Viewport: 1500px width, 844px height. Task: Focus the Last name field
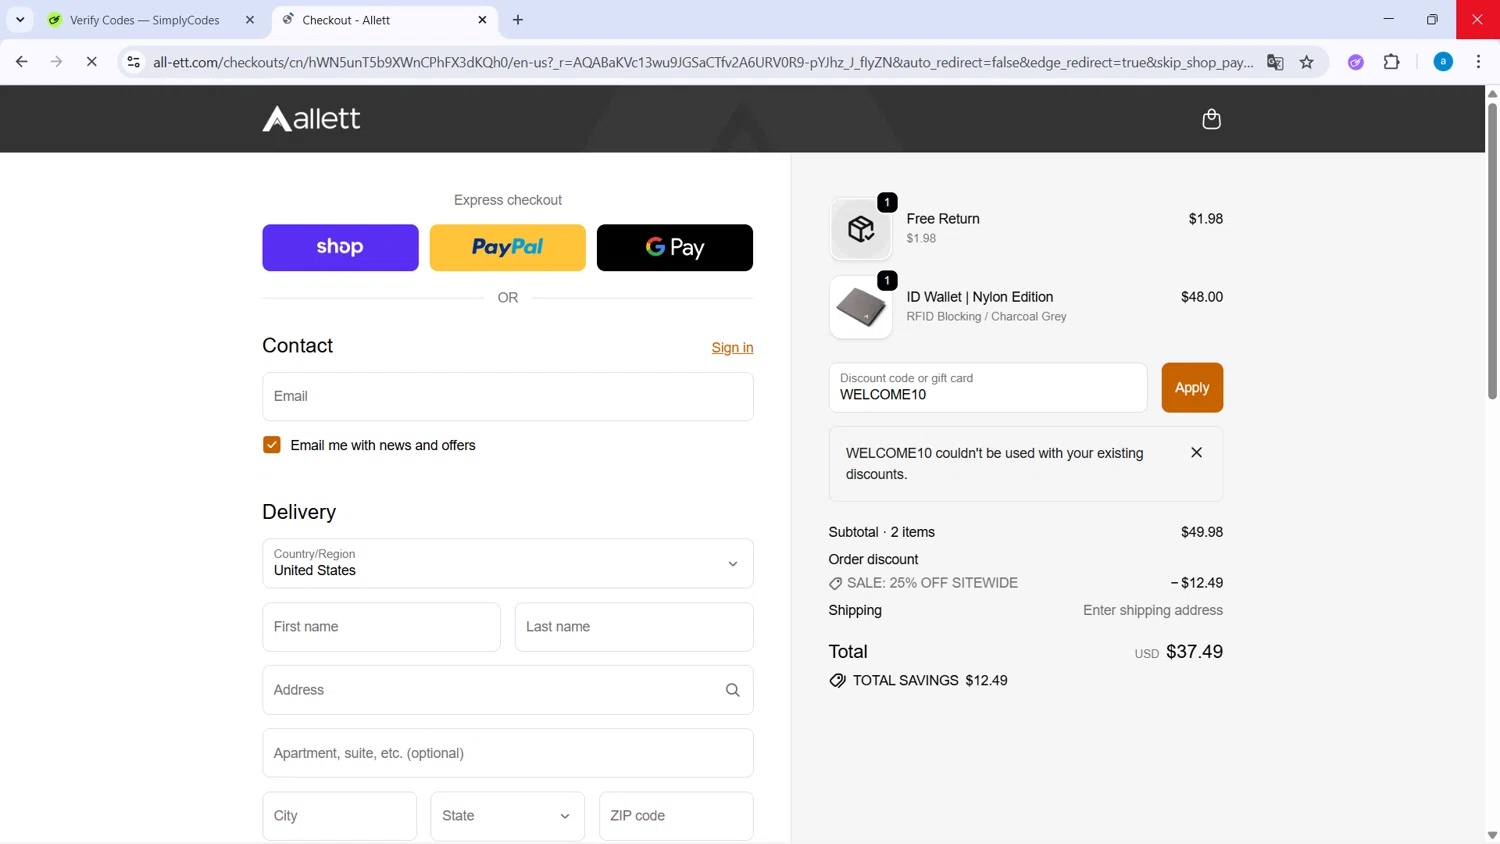[x=634, y=627]
